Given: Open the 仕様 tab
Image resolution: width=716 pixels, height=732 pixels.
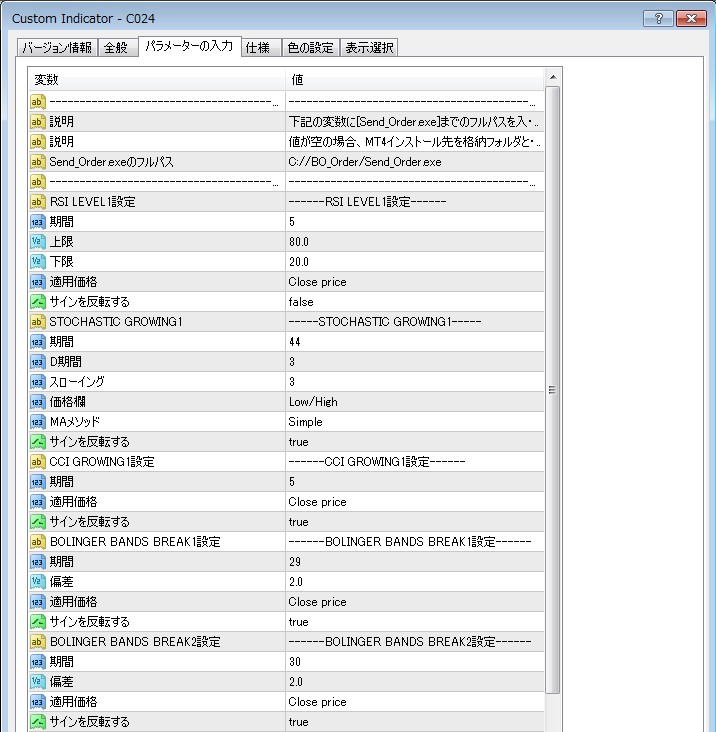Looking at the screenshot, I should click(261, 48).
